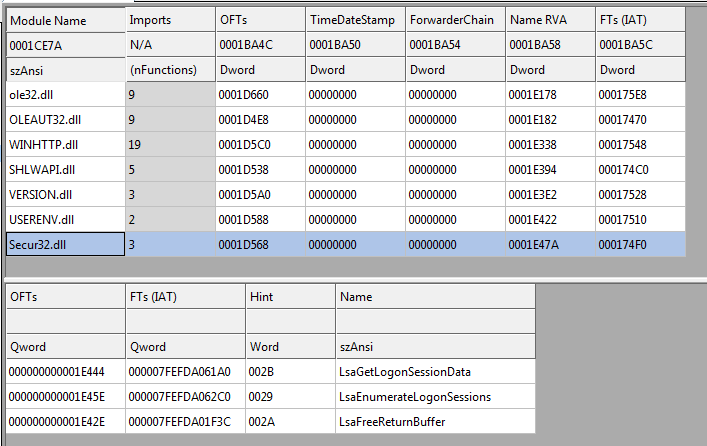
Task: Pick the USERENV.dll module row
Action: [x=346, y=220]
